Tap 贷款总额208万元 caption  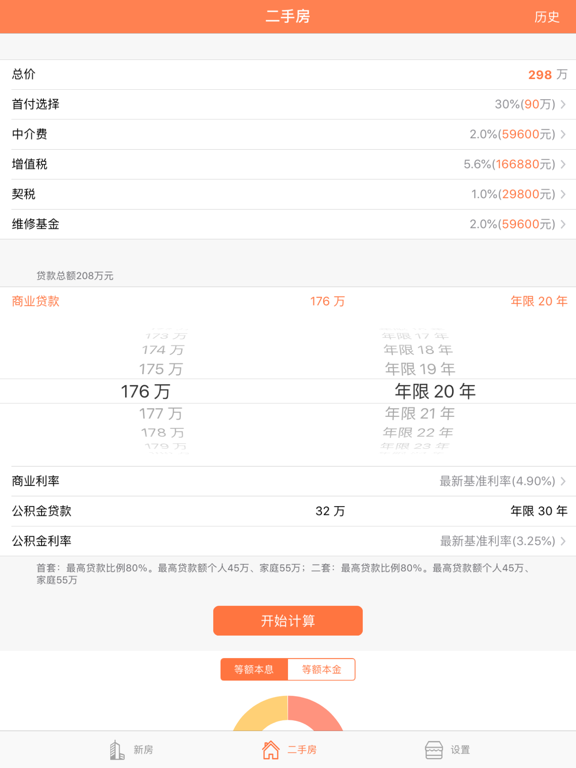coord(75,276)
